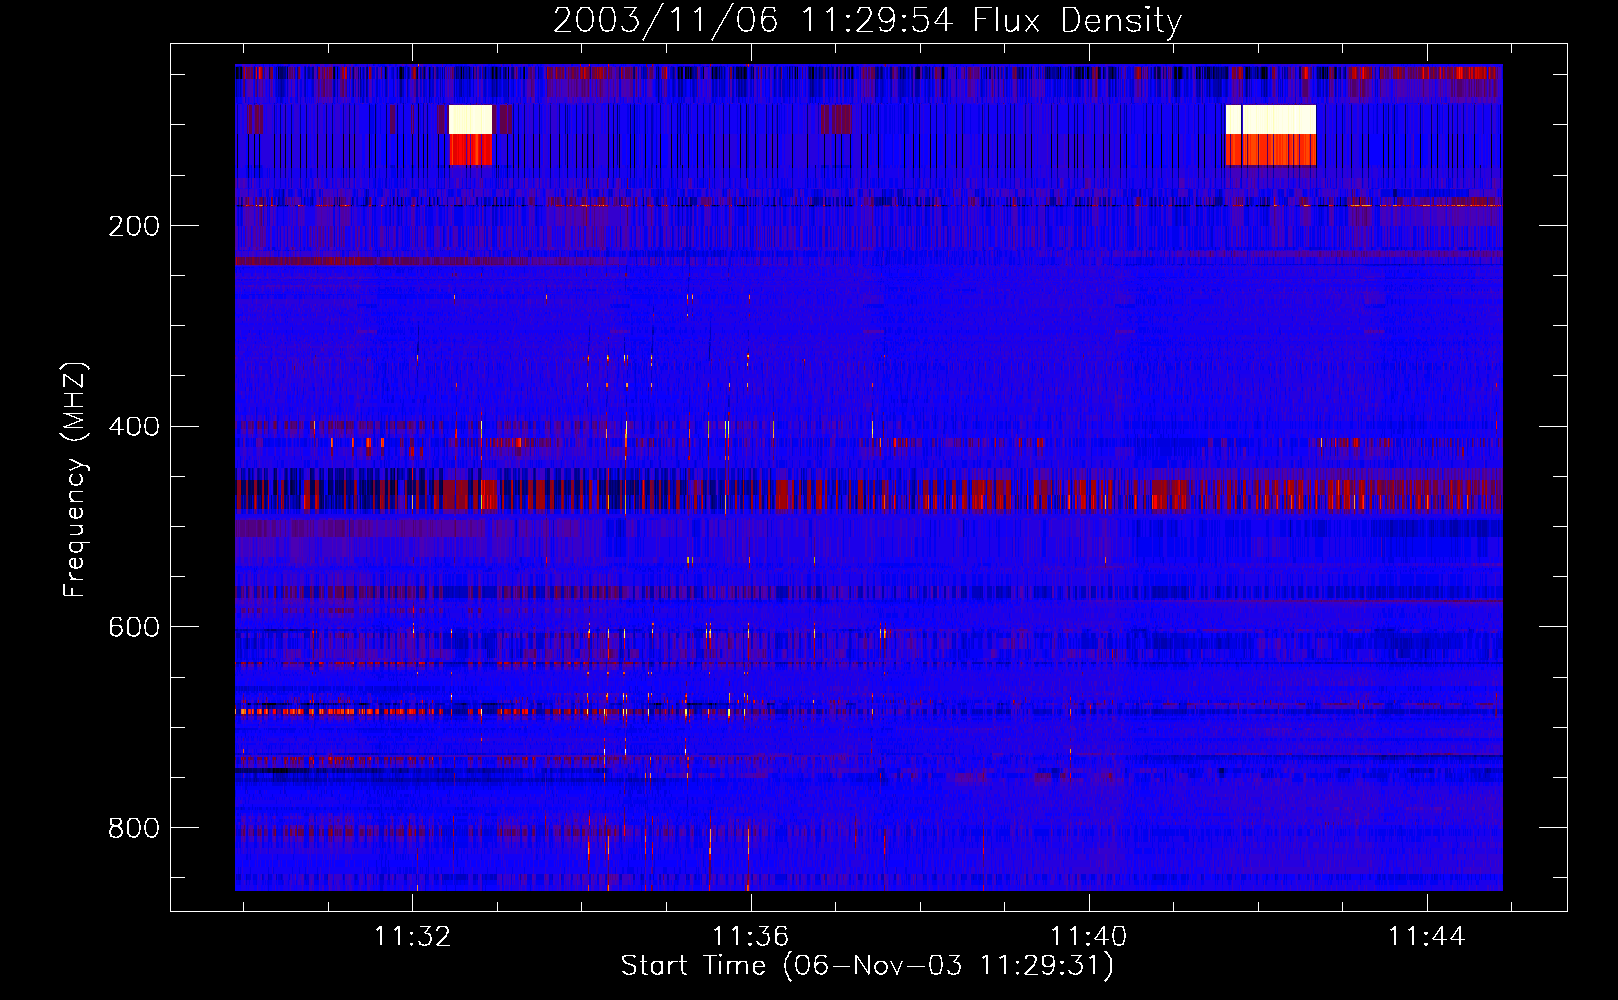Click the 200 frequency tick label
This screenshot has width=1618, height=1000.
[134, 226]
